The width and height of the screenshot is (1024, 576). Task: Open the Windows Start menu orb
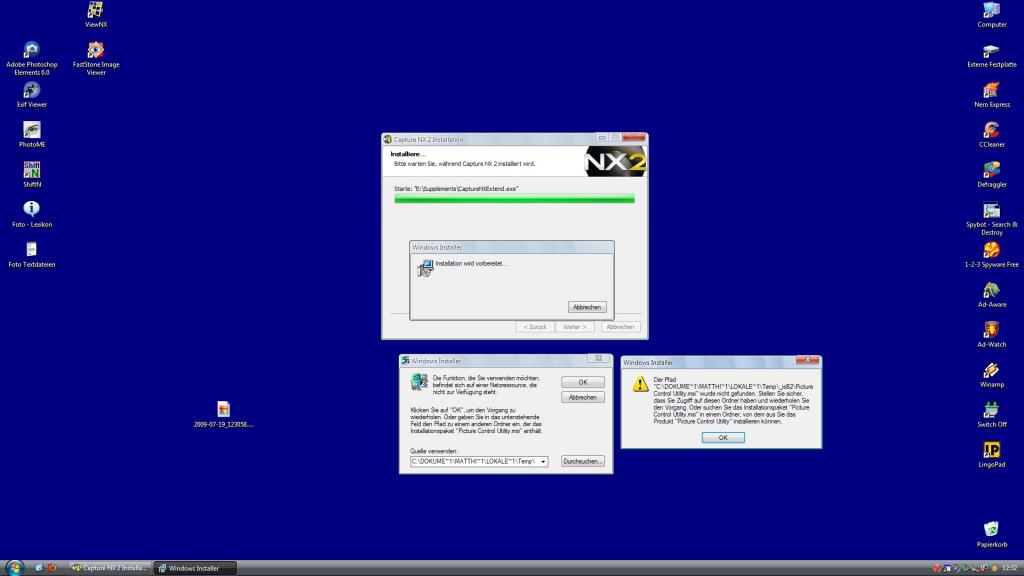click(14, 567)
